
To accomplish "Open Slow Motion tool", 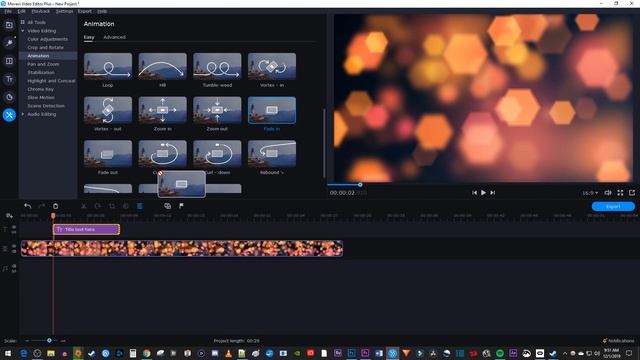I will [x=41, y=97].
